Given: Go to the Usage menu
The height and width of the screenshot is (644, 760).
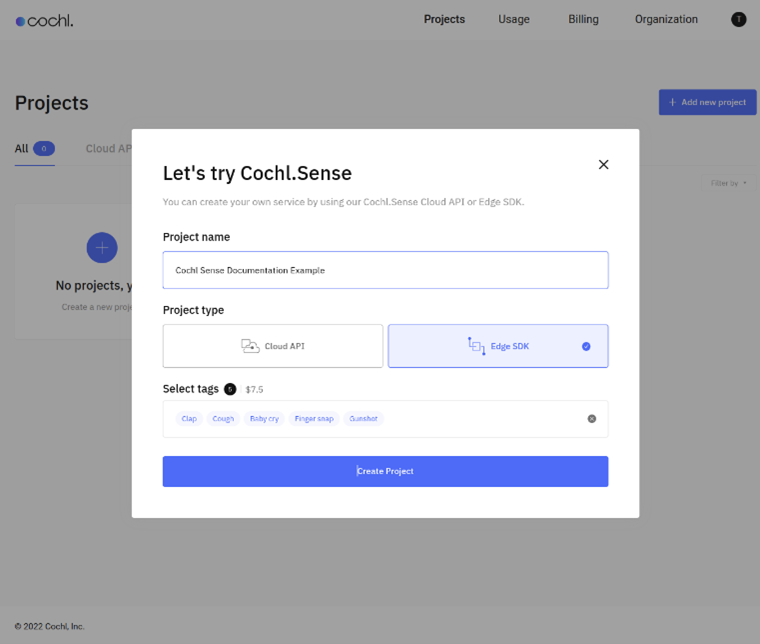Looking at the screenshot, I should tap(514, 19).
